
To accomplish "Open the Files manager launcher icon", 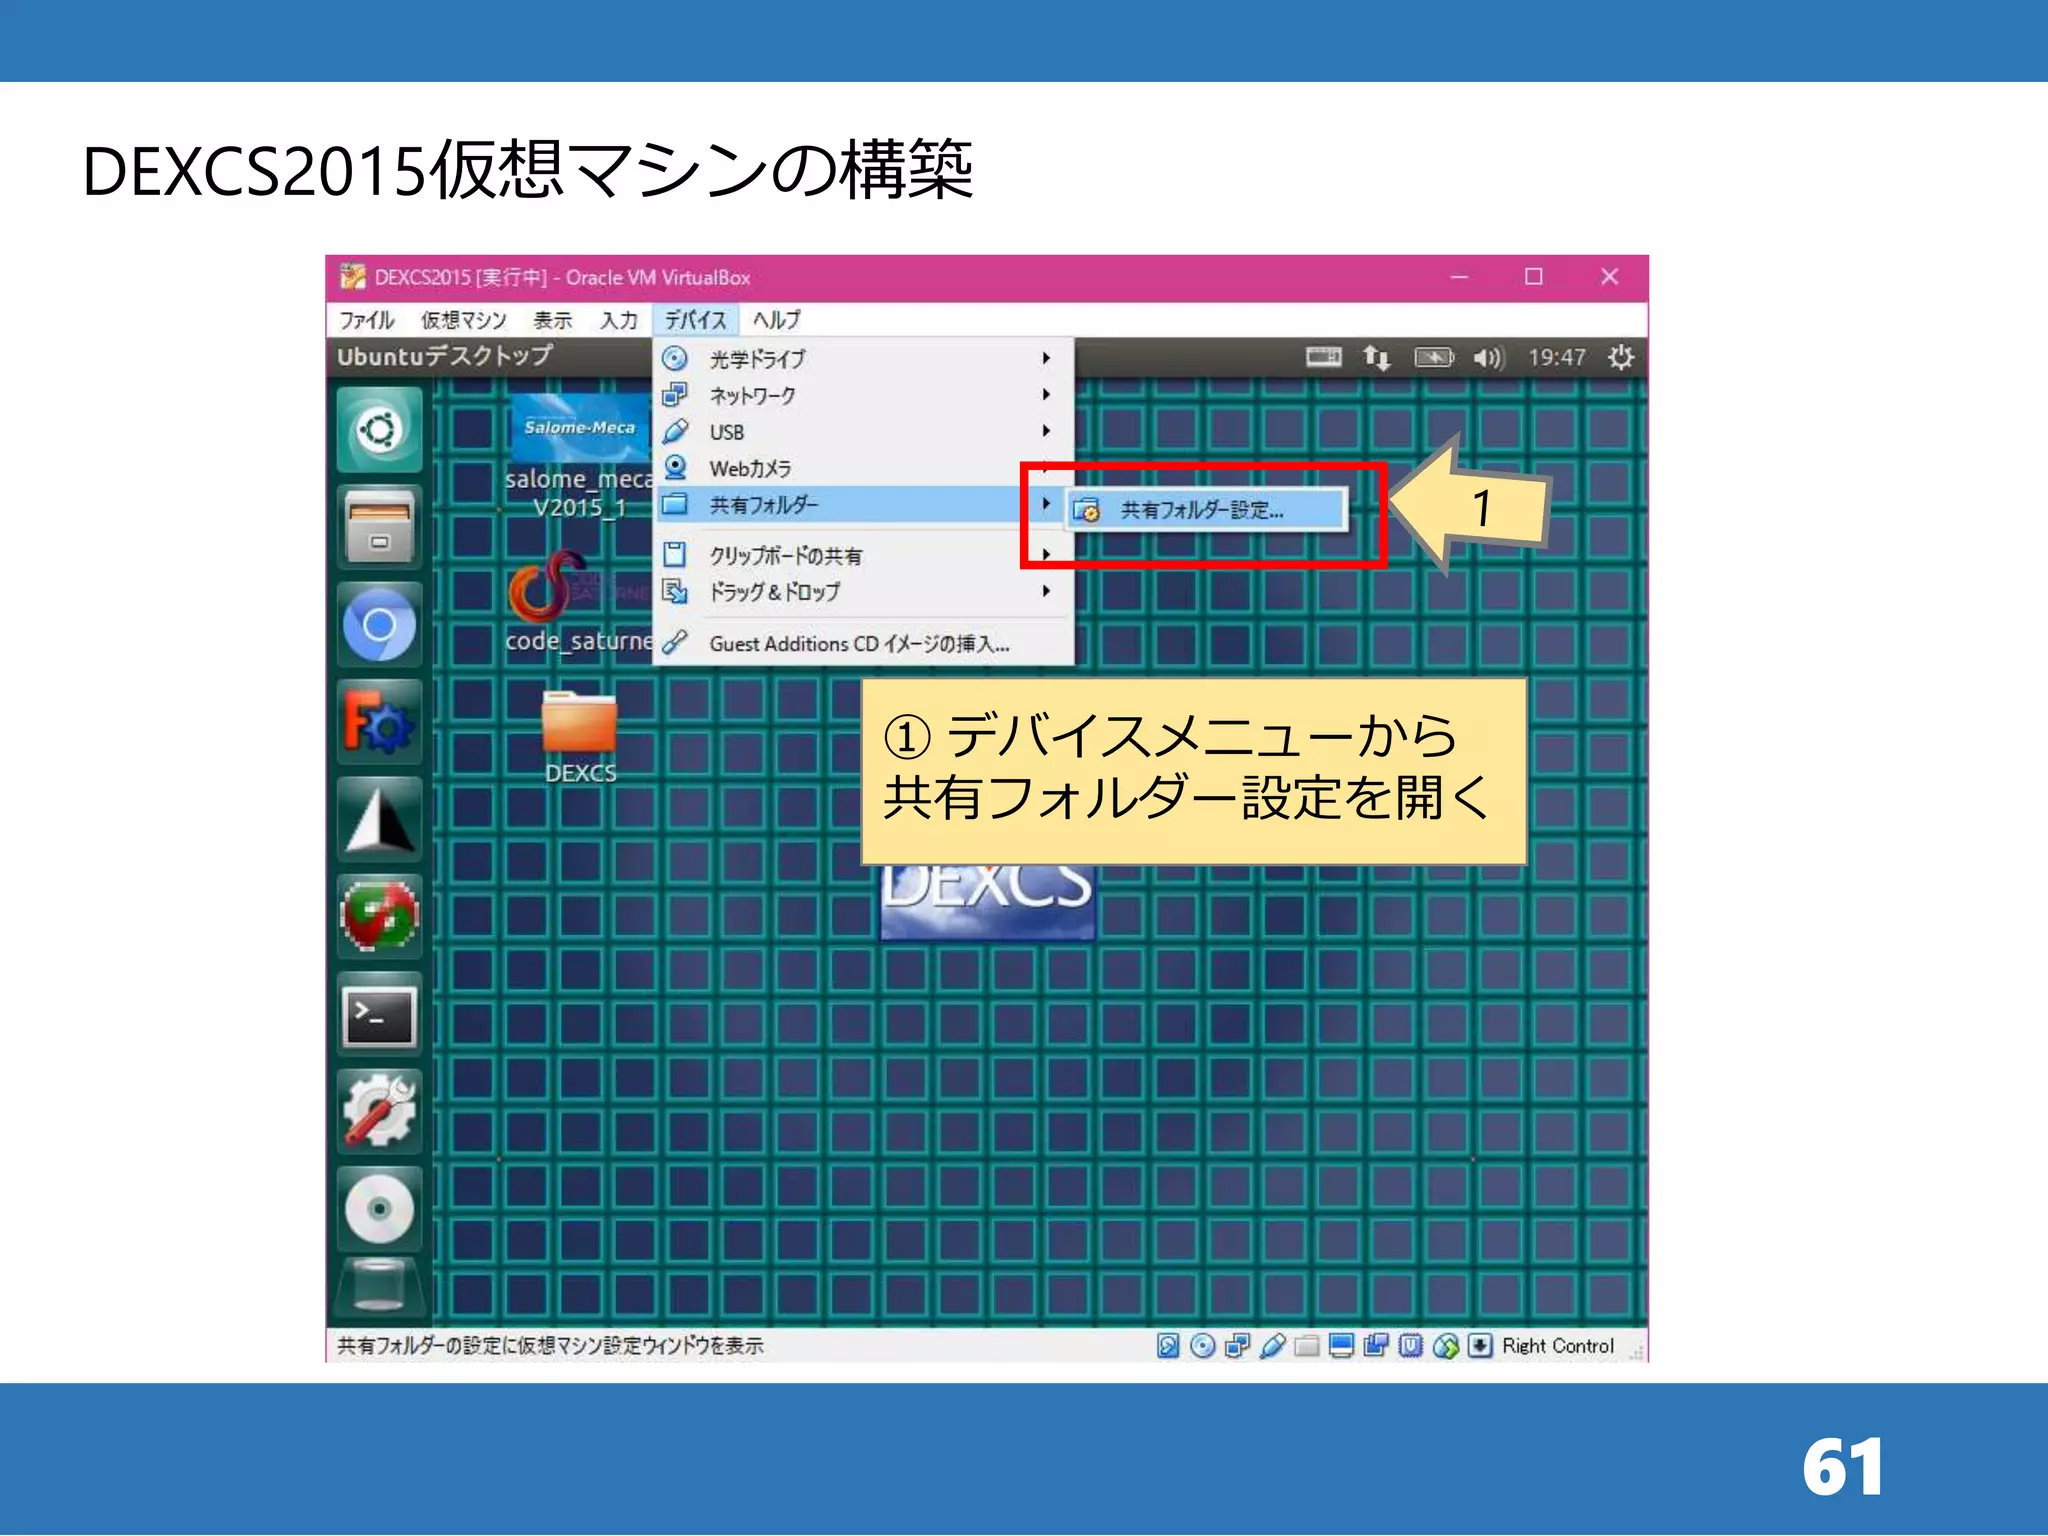I will pos(379,528).
